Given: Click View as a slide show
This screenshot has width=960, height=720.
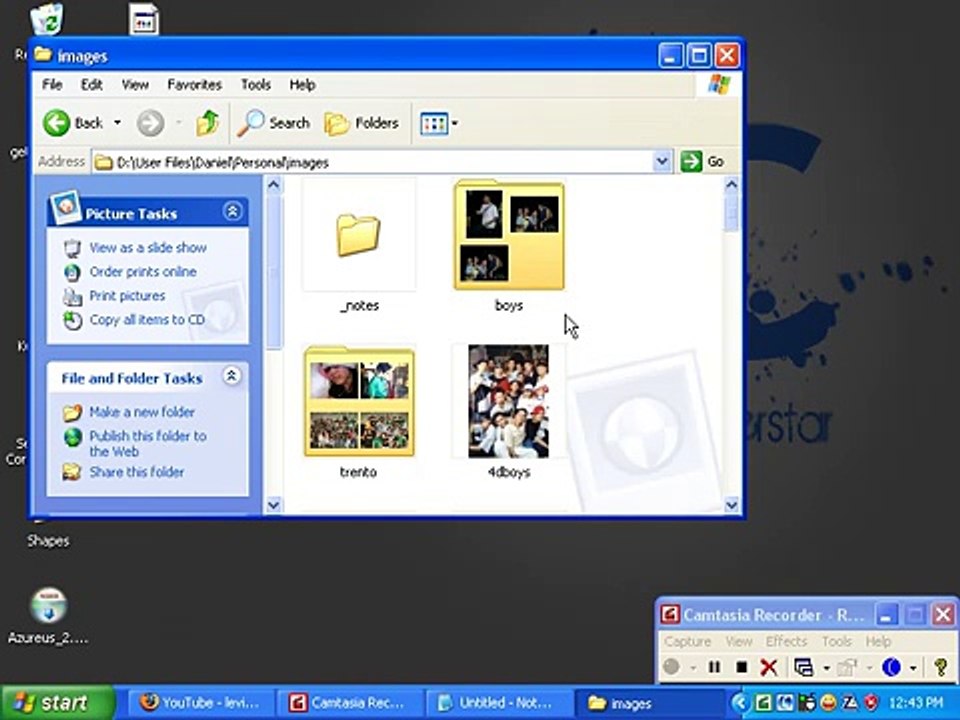Looking at the screenshot, I should click(148, 247).
